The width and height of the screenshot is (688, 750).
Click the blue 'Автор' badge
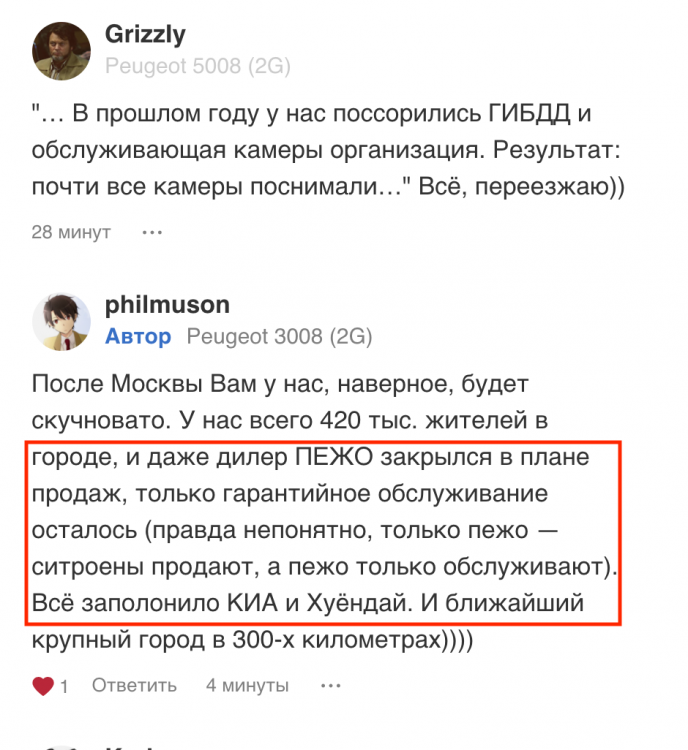[138, 336]
